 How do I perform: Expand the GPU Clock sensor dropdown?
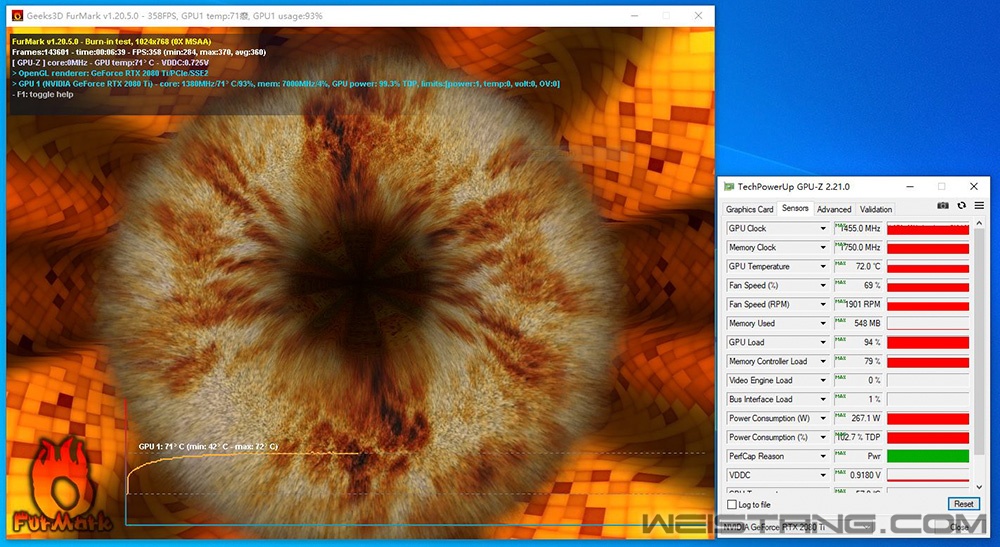(823, 229)
